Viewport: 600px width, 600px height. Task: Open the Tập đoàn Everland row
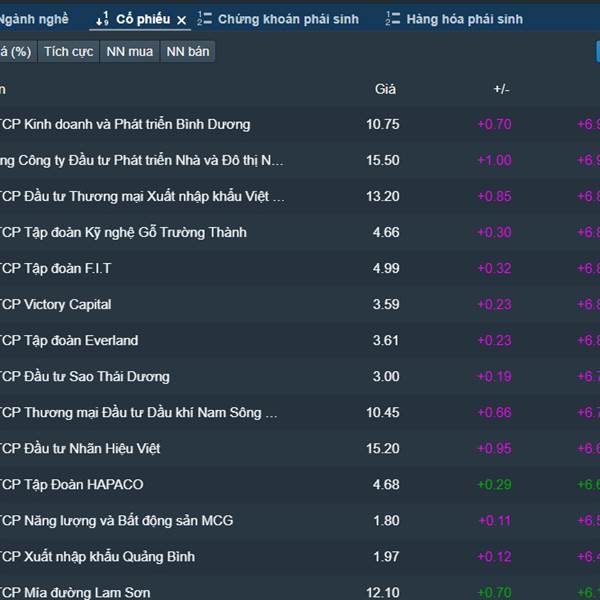click(x=300, y=340)
